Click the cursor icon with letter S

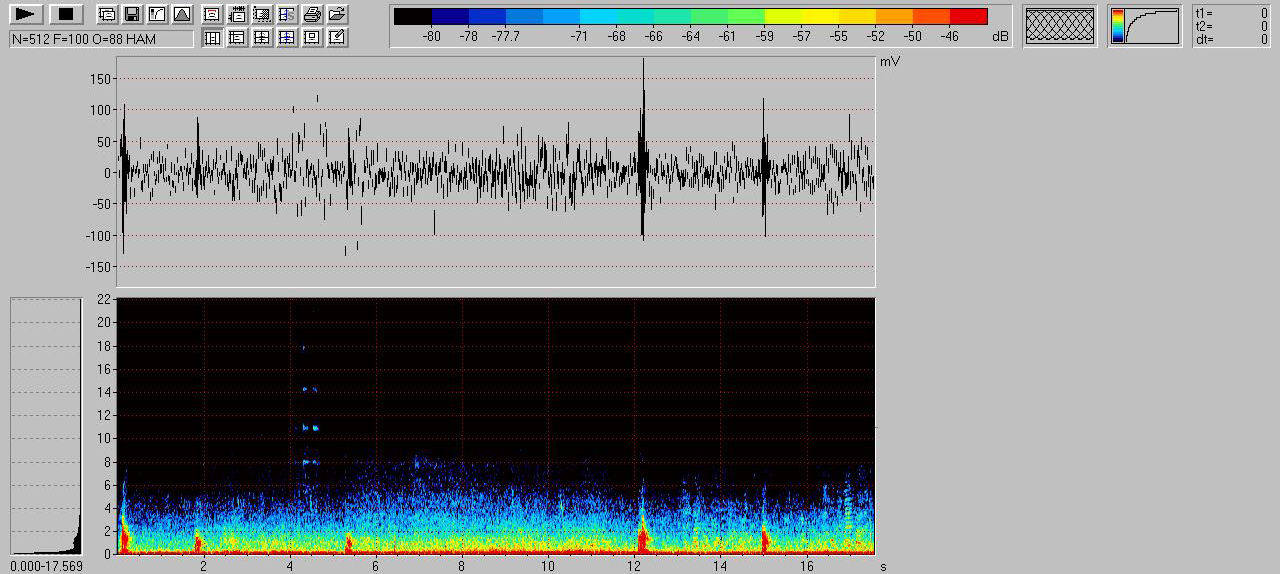point(287,14)
